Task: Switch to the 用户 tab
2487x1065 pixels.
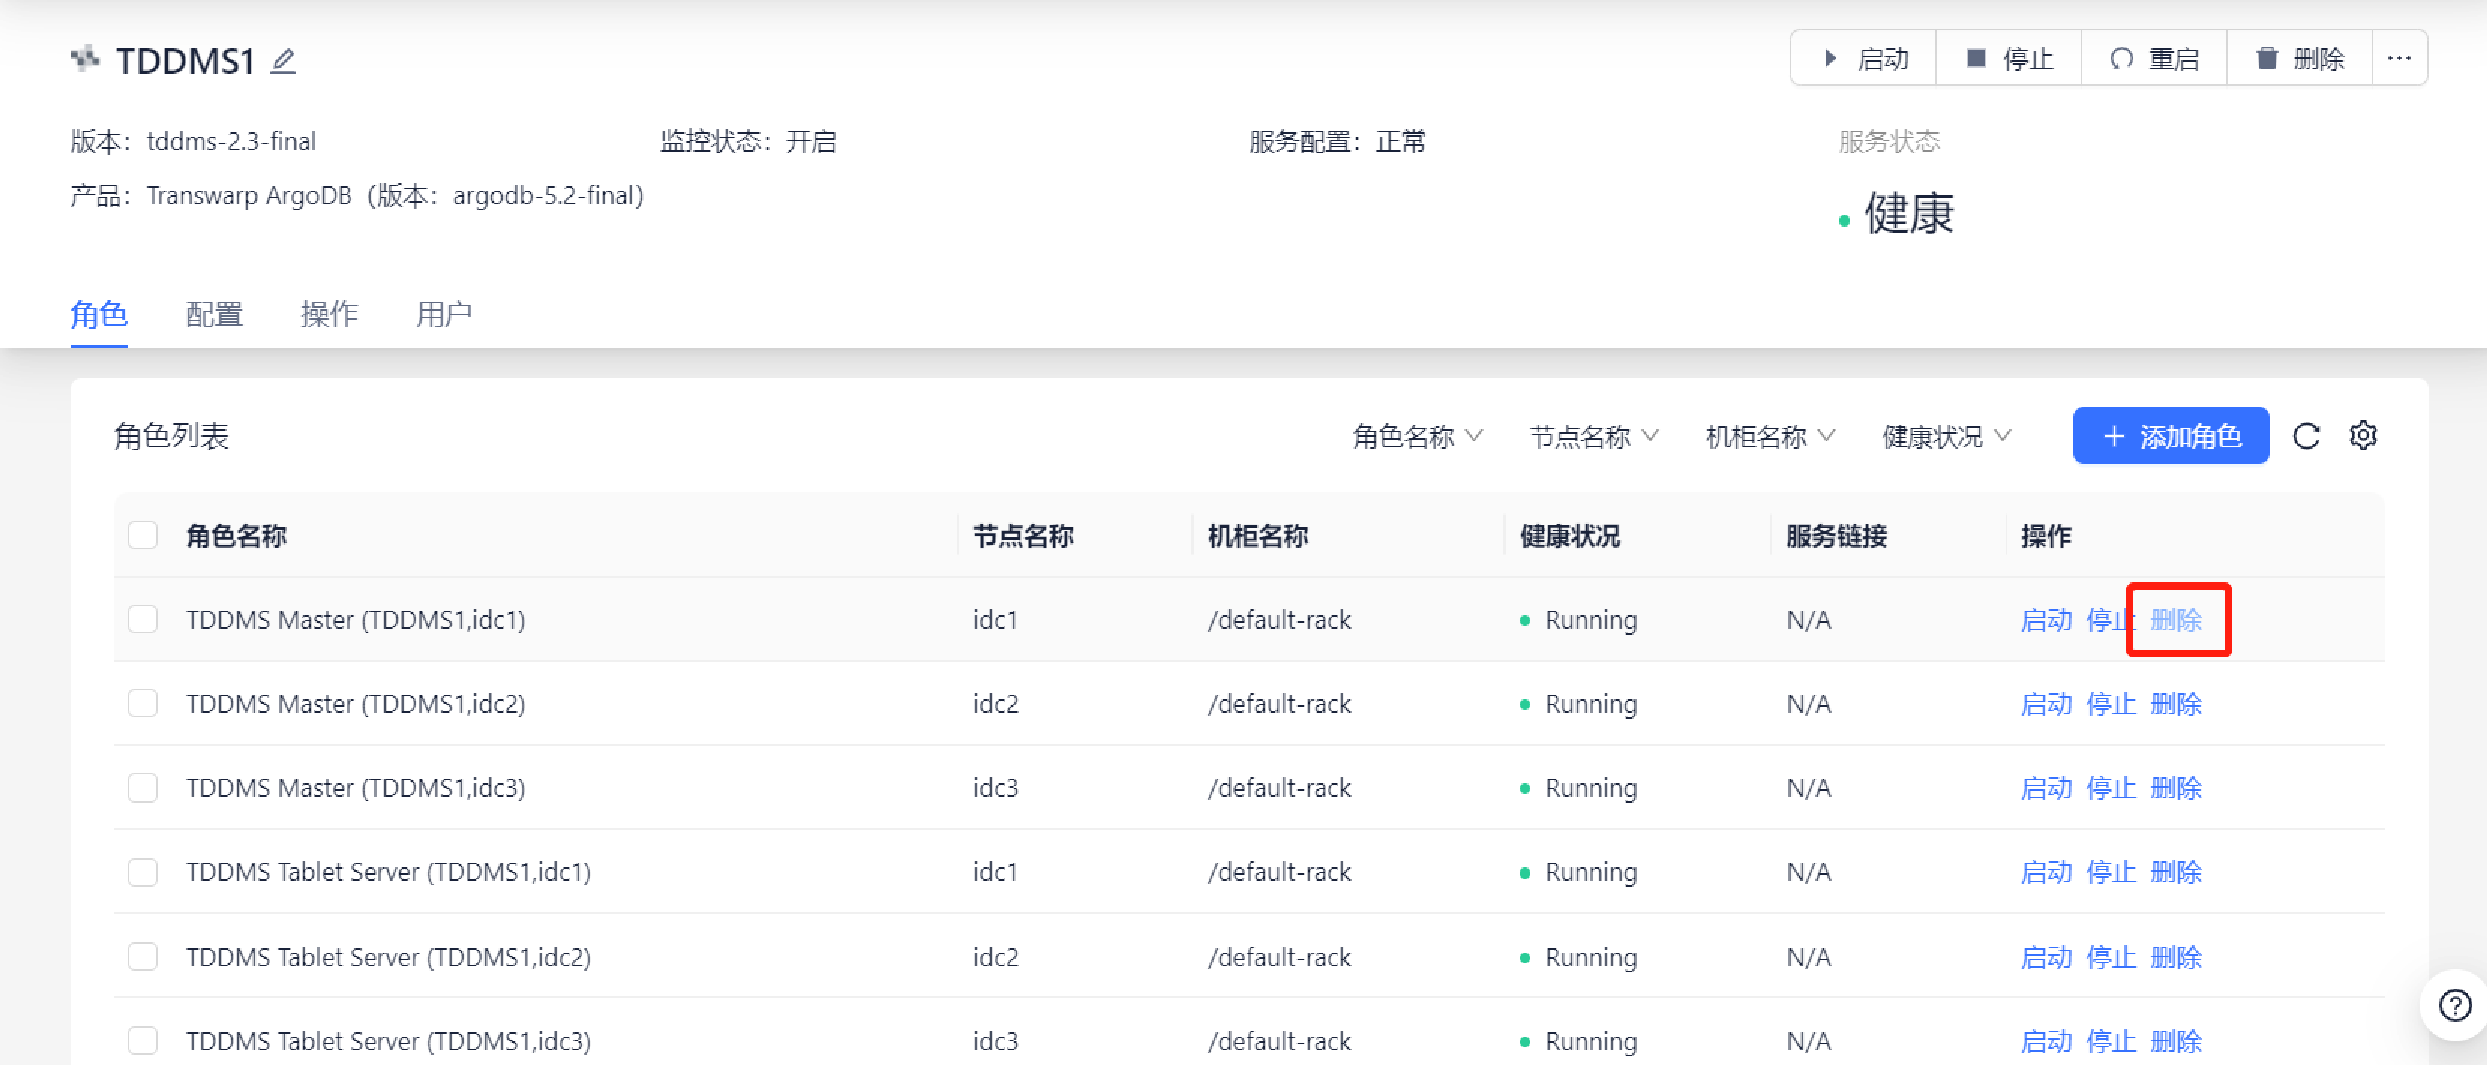Action: [444, 314]
